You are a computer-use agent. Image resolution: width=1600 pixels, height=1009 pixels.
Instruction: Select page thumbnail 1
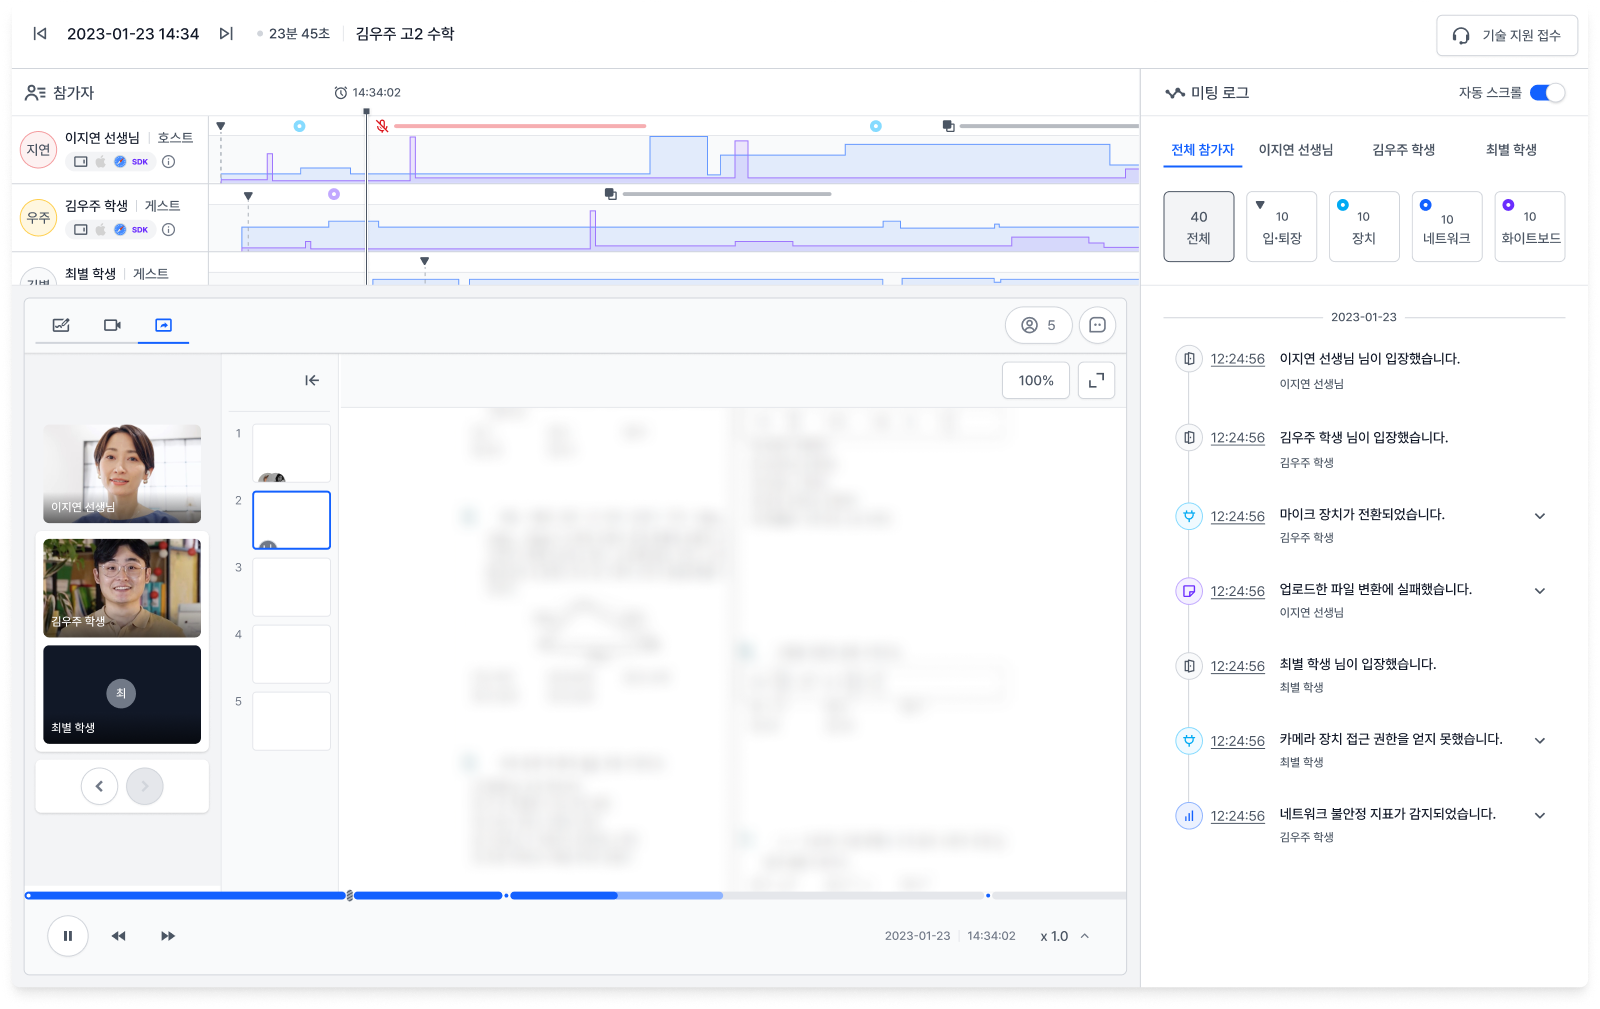point(291,453)
